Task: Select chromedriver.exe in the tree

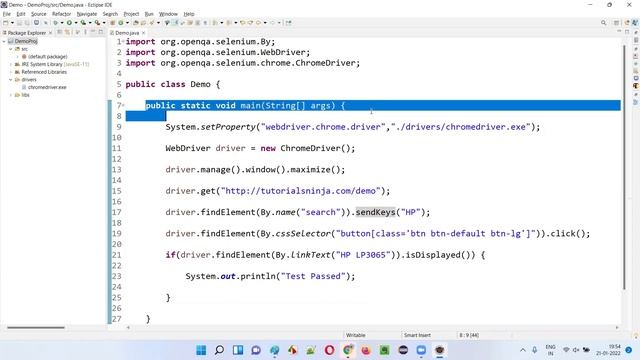Action: [47, 87]
